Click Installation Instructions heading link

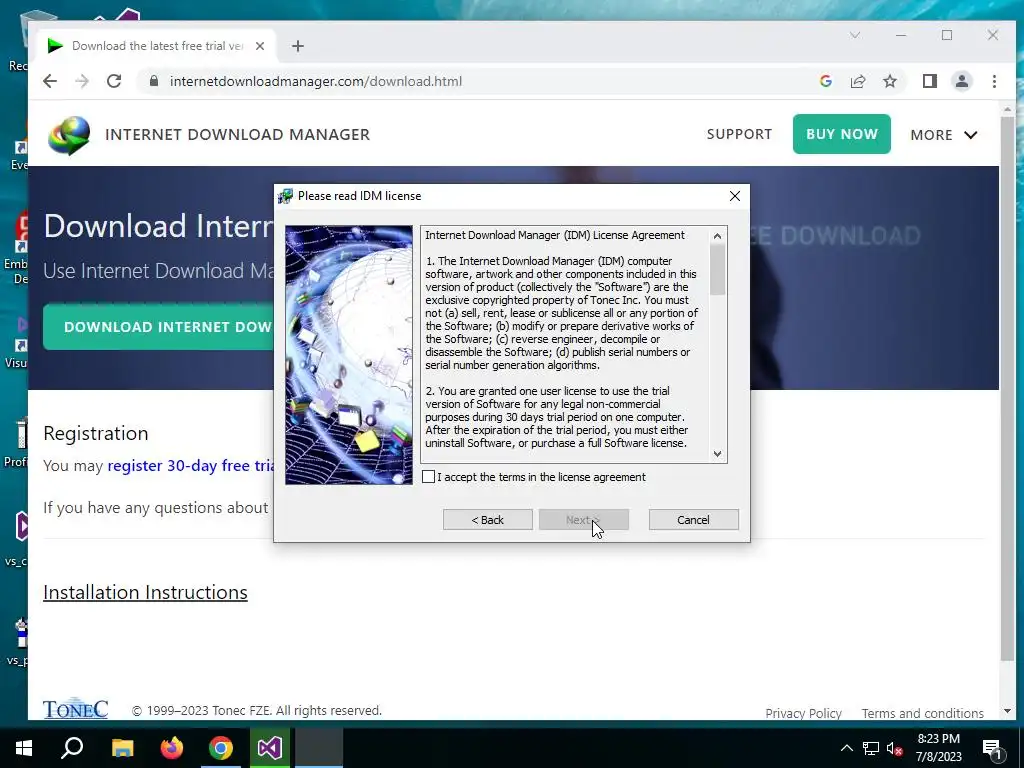[145, 592]
